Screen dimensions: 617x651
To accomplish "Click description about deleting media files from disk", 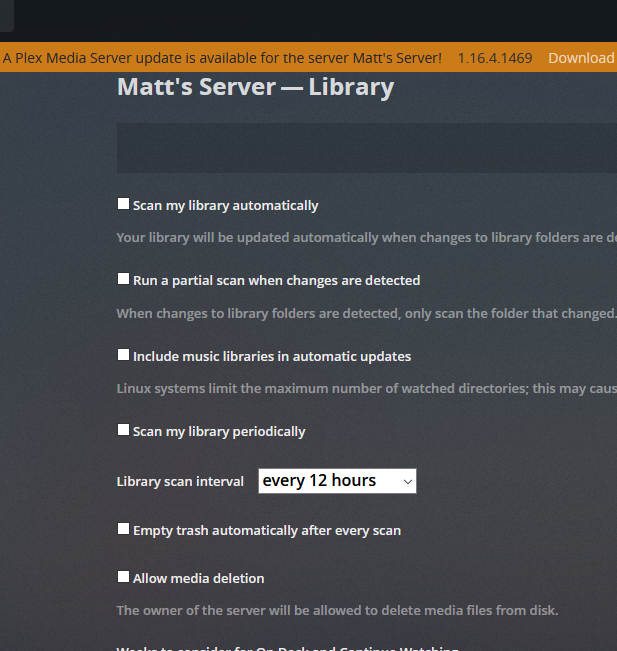I will [337, 610].
